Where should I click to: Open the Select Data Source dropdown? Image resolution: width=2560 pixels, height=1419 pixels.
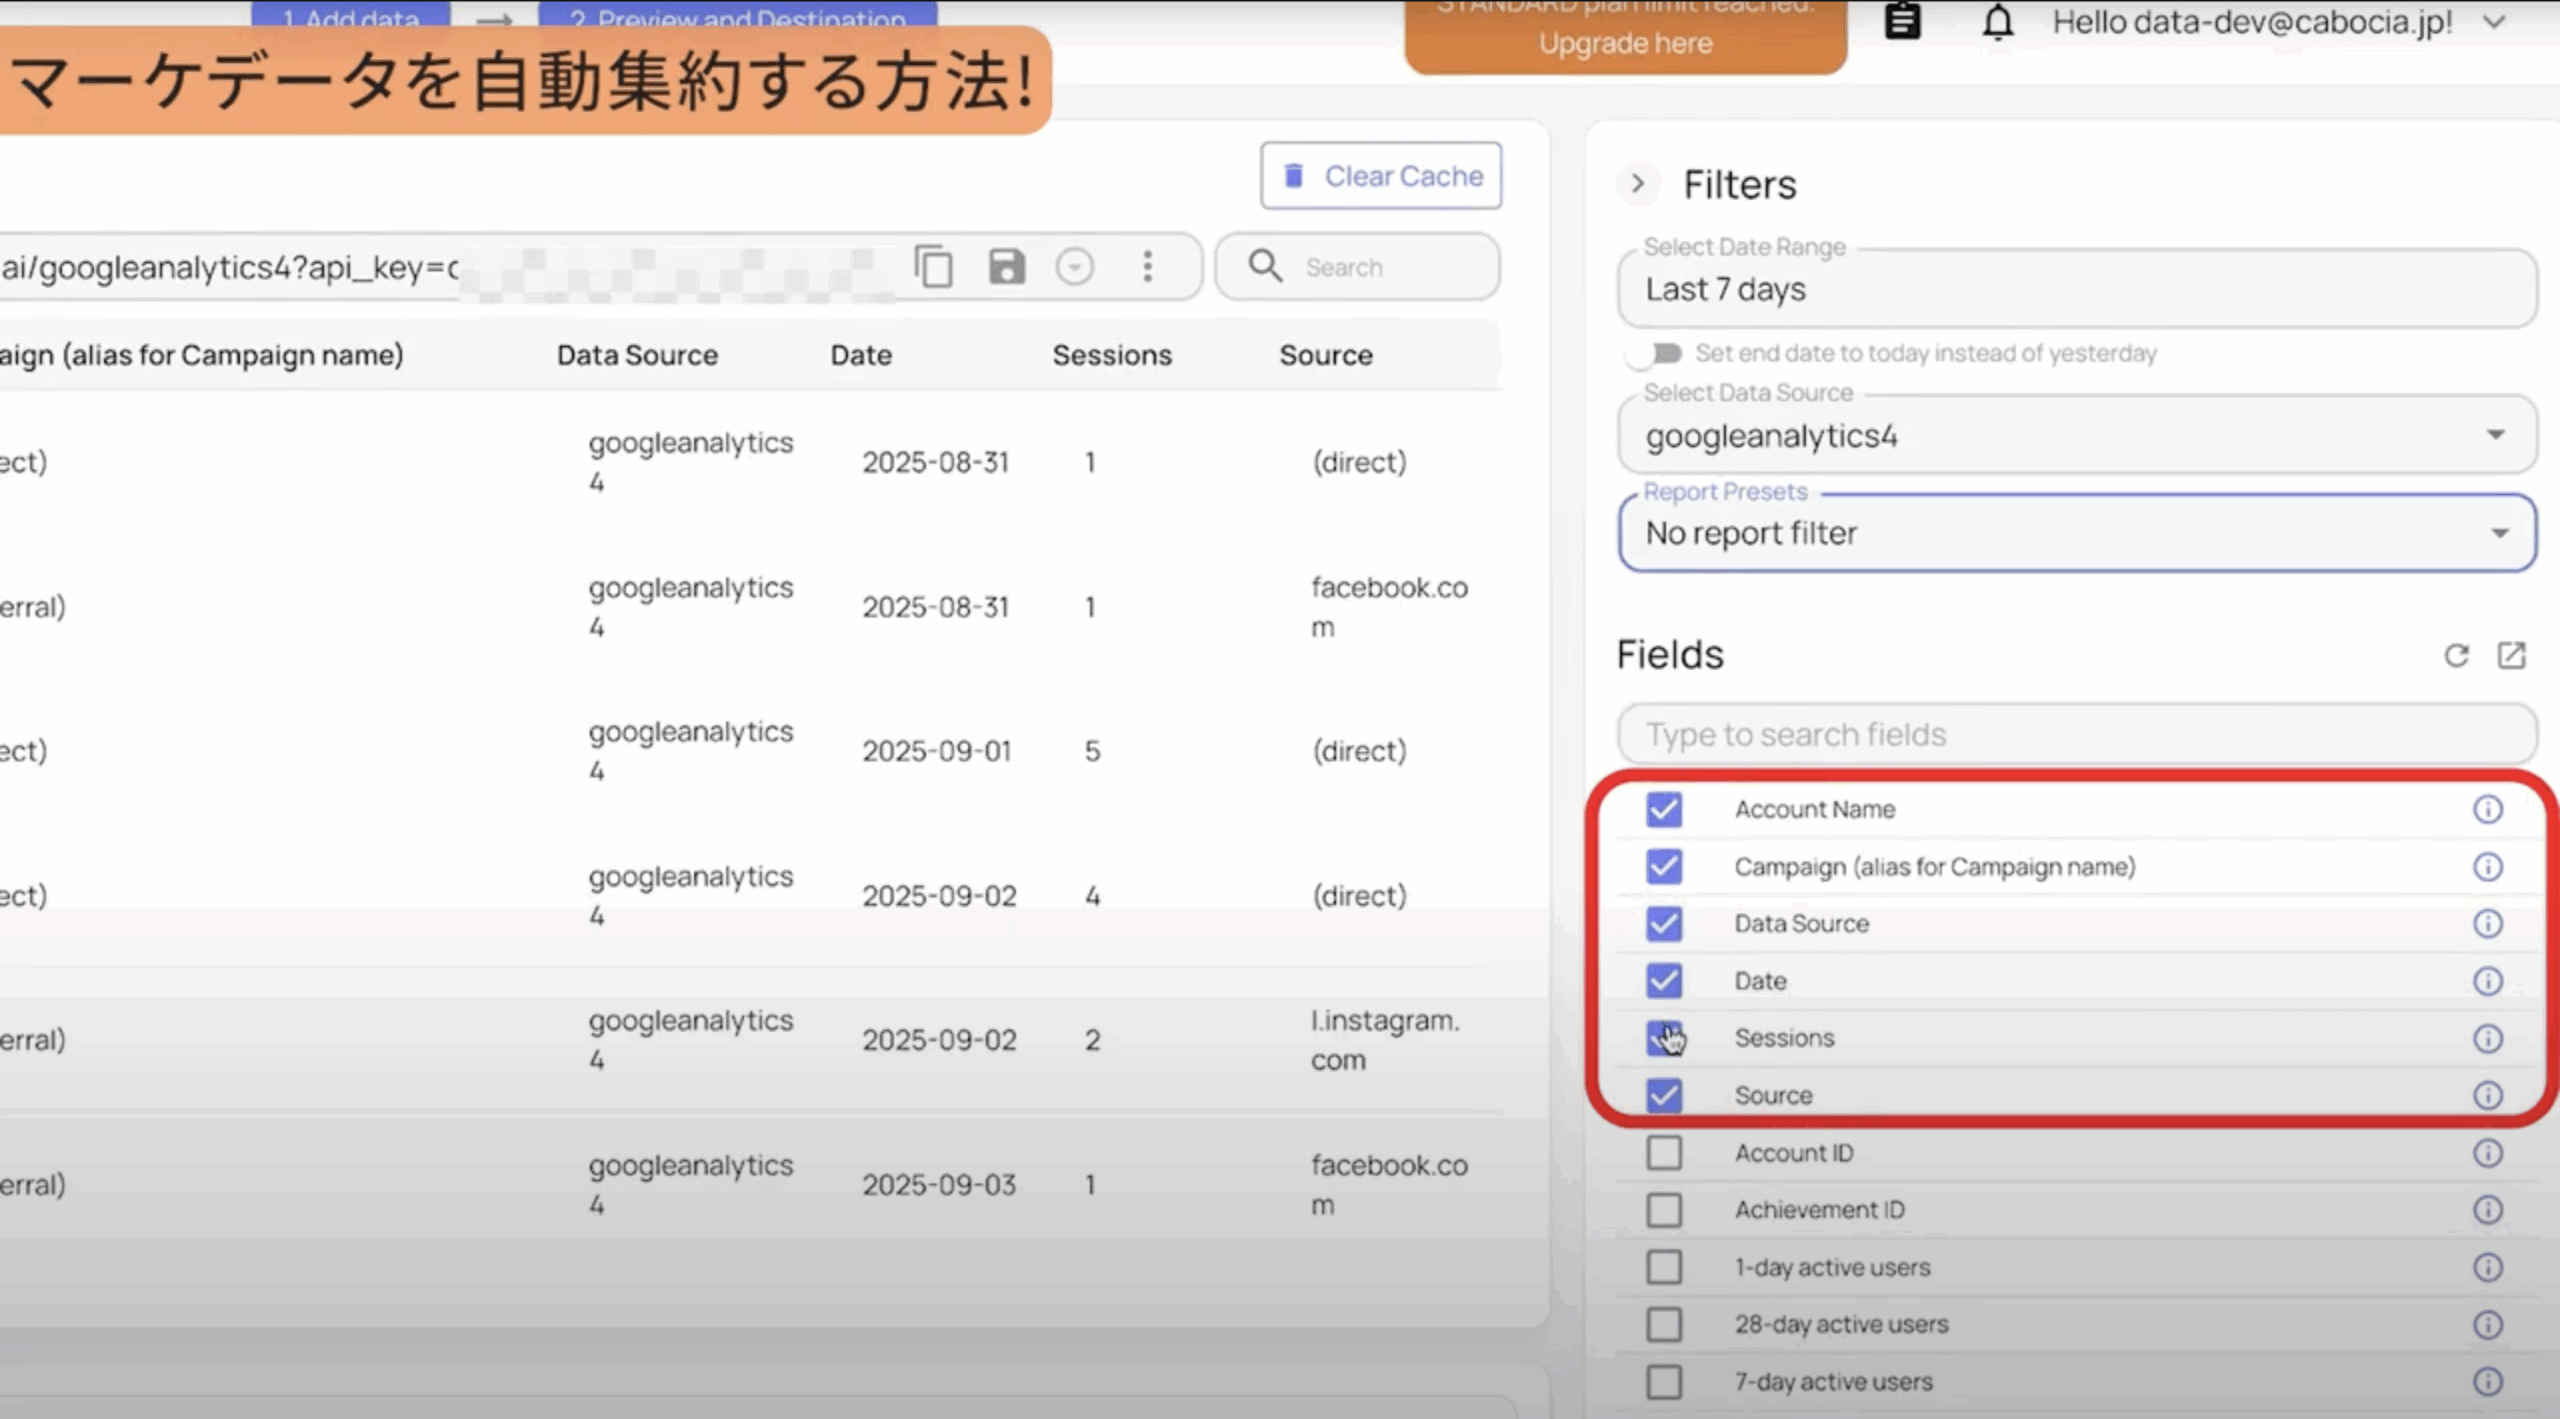coord(2076,436)
